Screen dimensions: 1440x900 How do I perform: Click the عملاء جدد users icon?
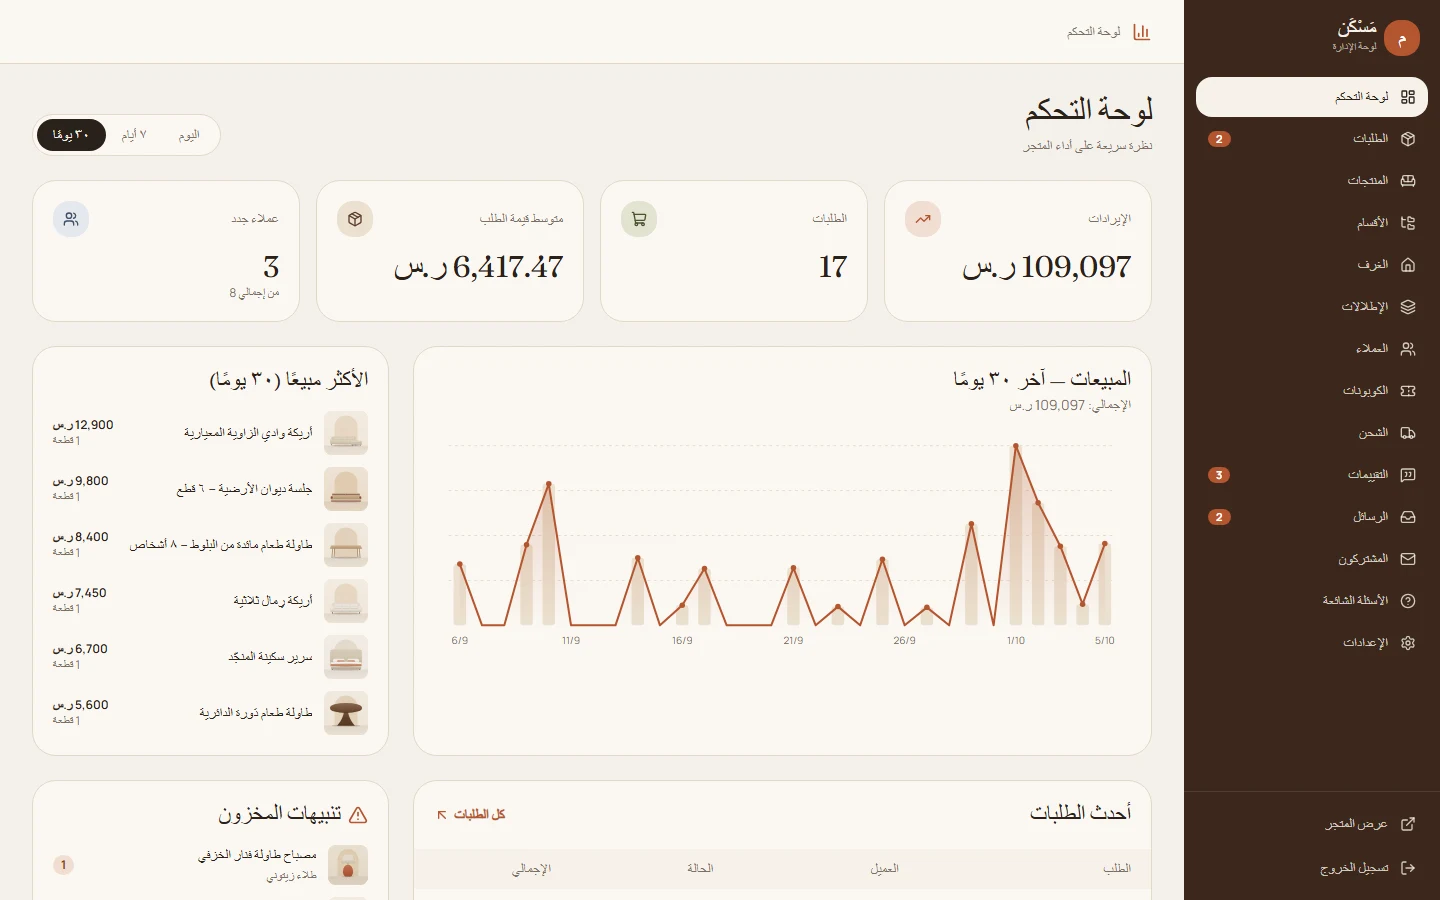click(x=71, y=219)
